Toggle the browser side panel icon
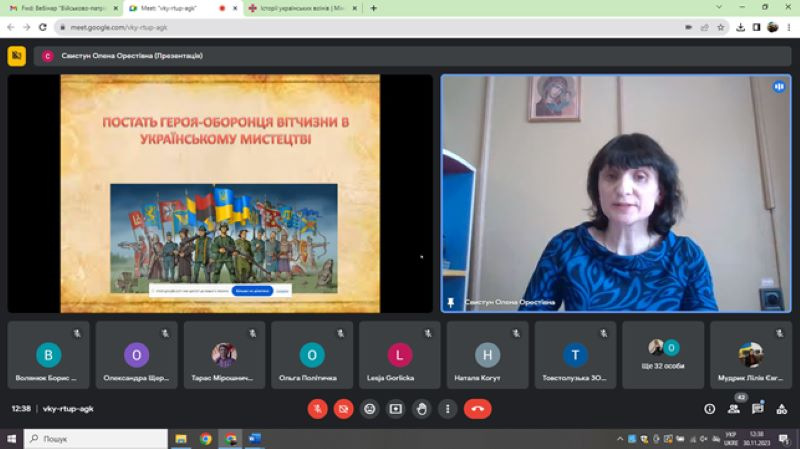 point(756,27)
